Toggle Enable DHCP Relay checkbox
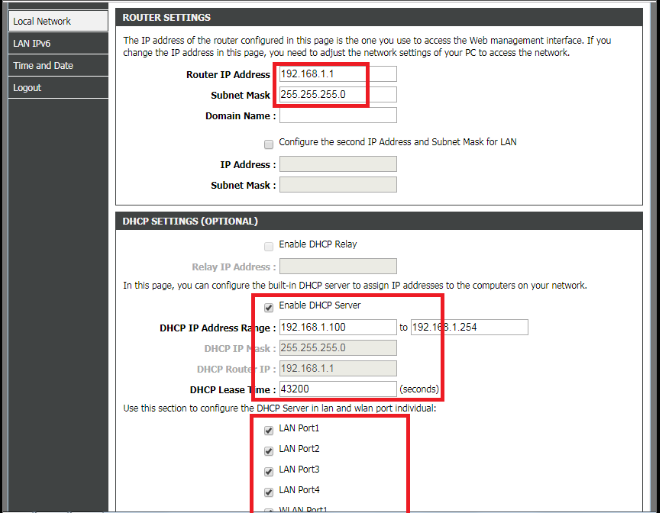 coord(269,246)
